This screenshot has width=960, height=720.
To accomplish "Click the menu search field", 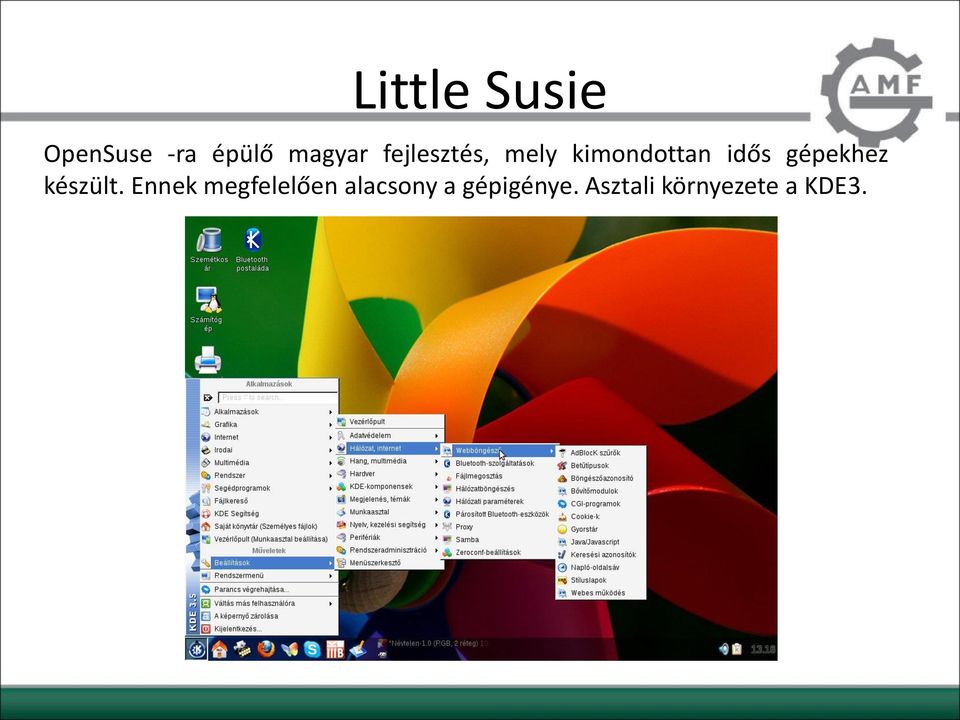I will click(x=277, y=397).
